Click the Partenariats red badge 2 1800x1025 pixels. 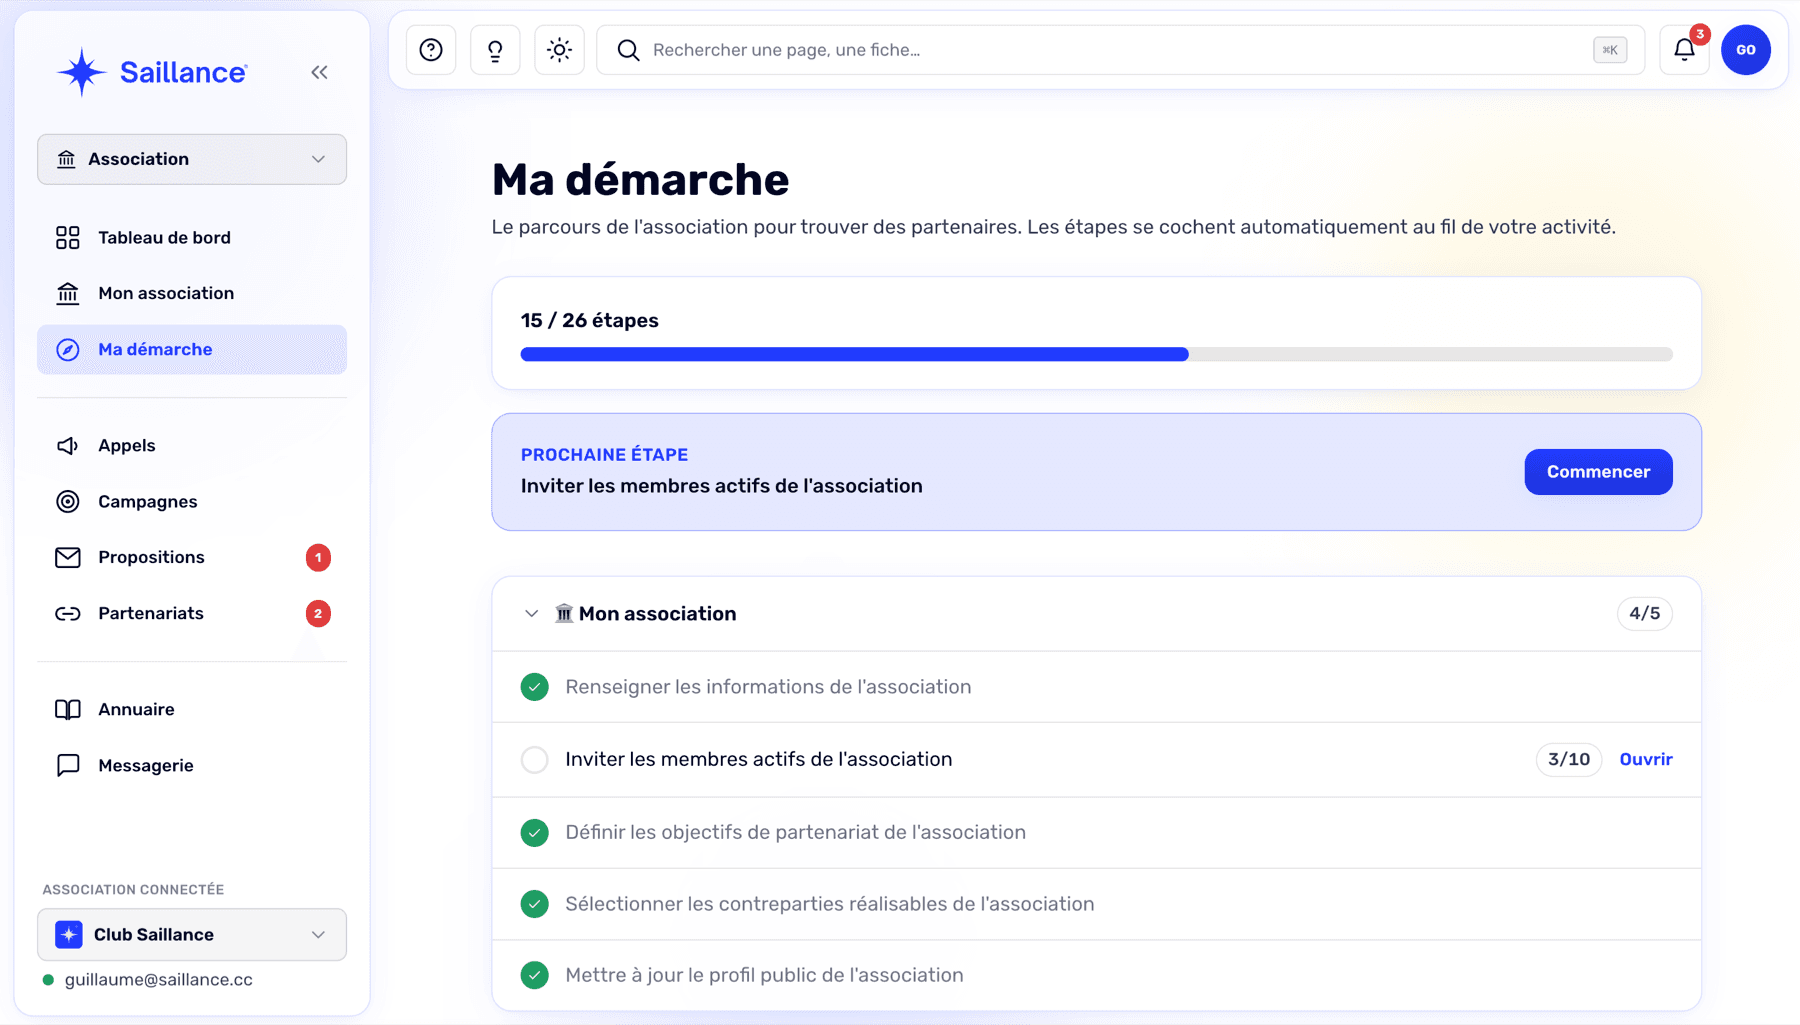click(318, 613)
